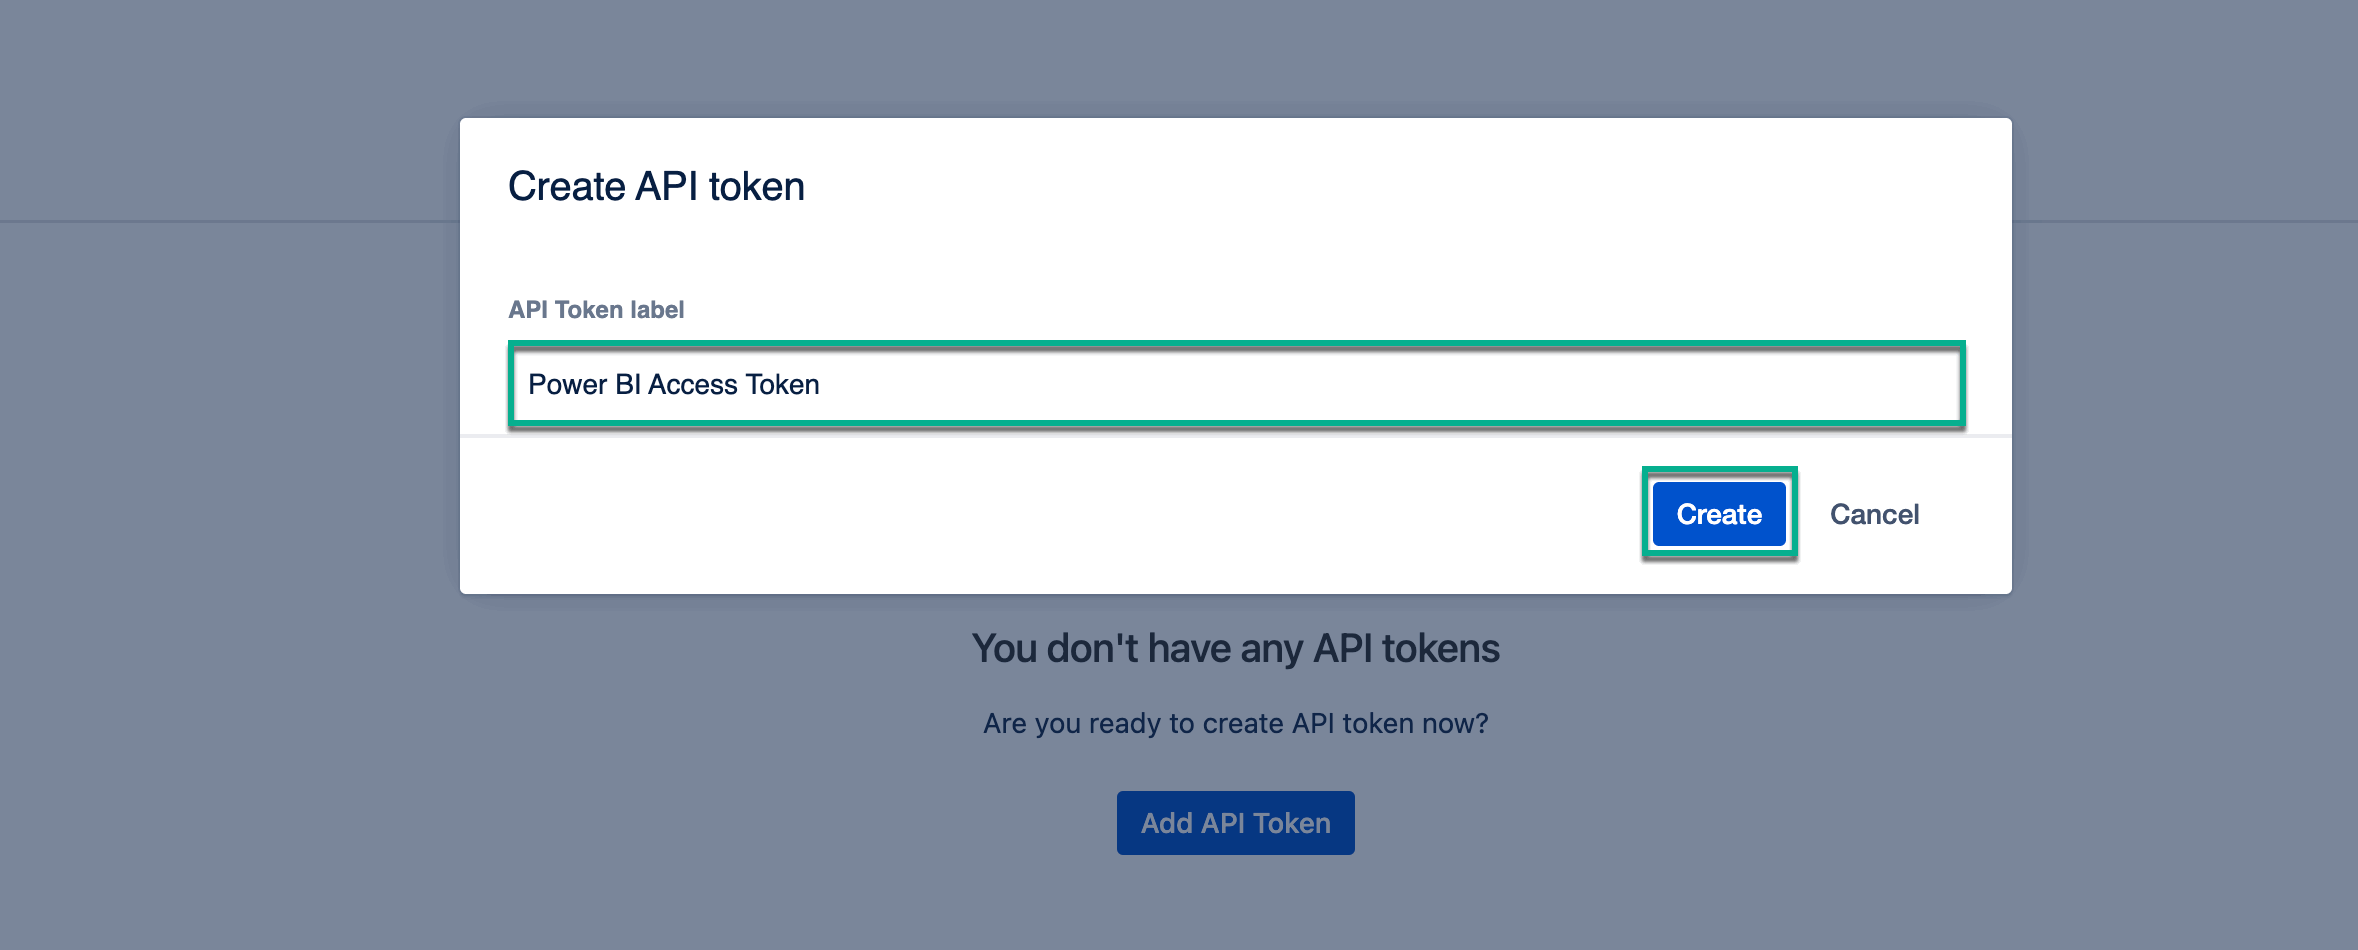Screen dimensions: 2358x950
Task: Click the Cancel link beside Create
Action: [1874, 513]
